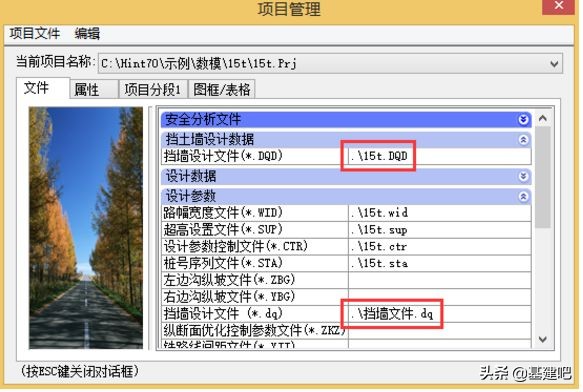Click the 挡土墙设计数据 section header
Image resolution: width=583 pixels, height=392 pixels.
[346, 140]
